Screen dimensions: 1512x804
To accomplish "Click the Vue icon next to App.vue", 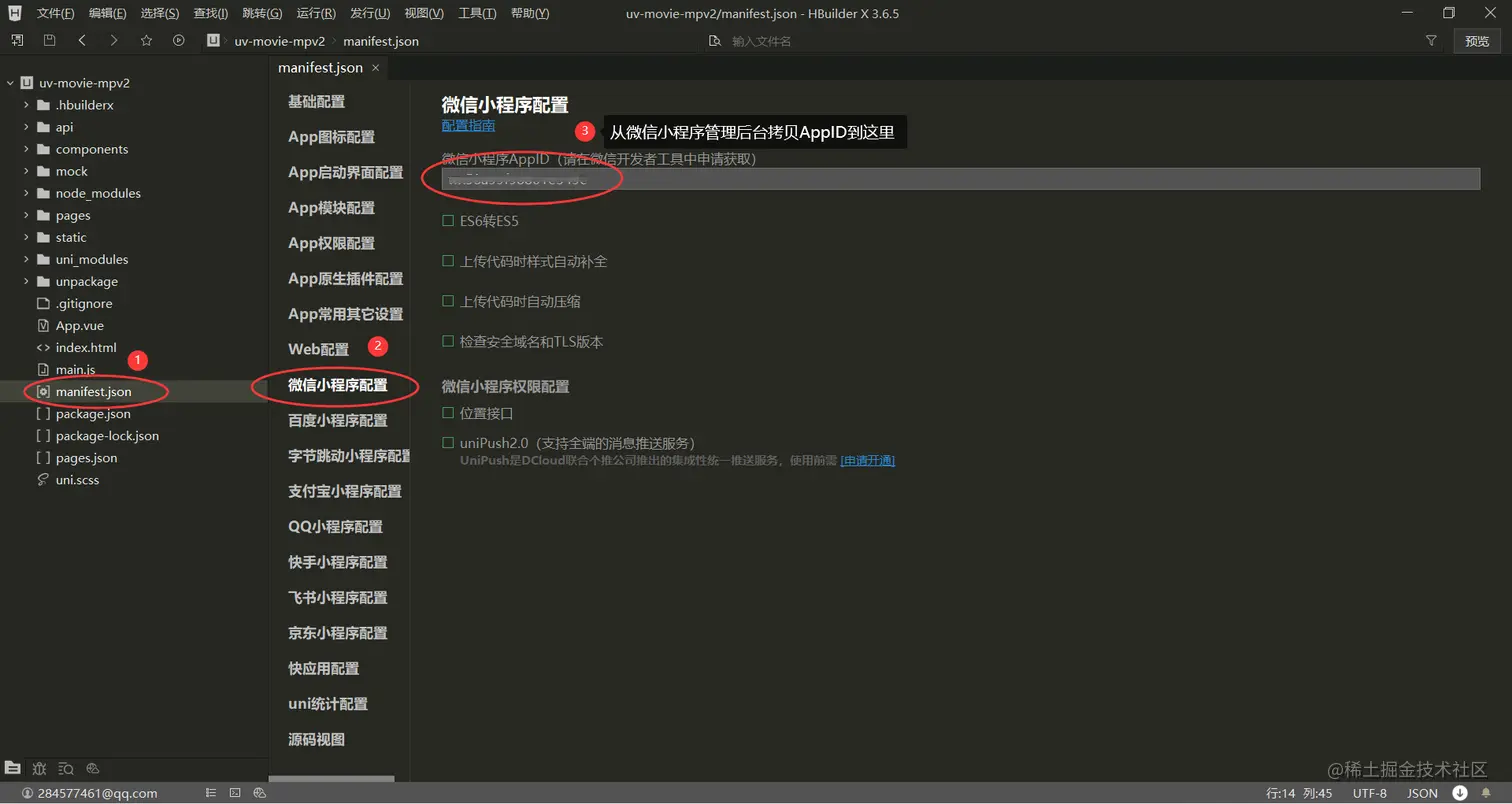I will point(43,325).
